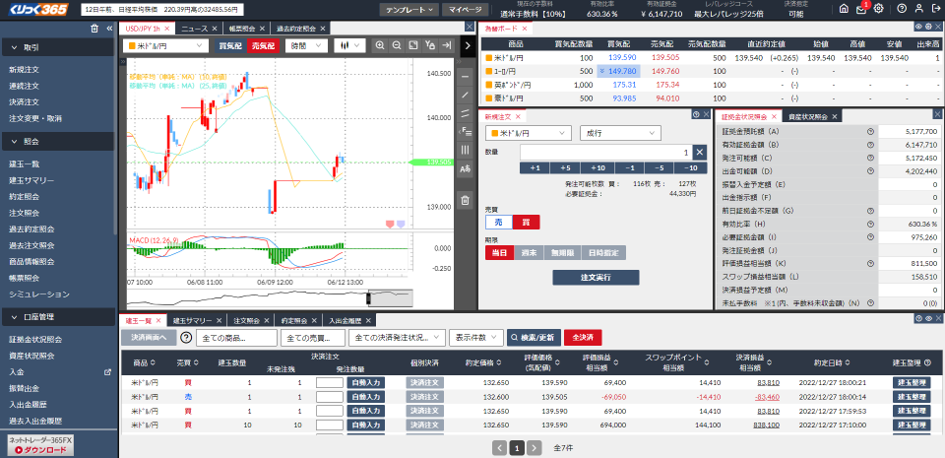Viewport: 945px width, 458px height.
Task: Select the trend line drawing tool
Action: (465, 95)
